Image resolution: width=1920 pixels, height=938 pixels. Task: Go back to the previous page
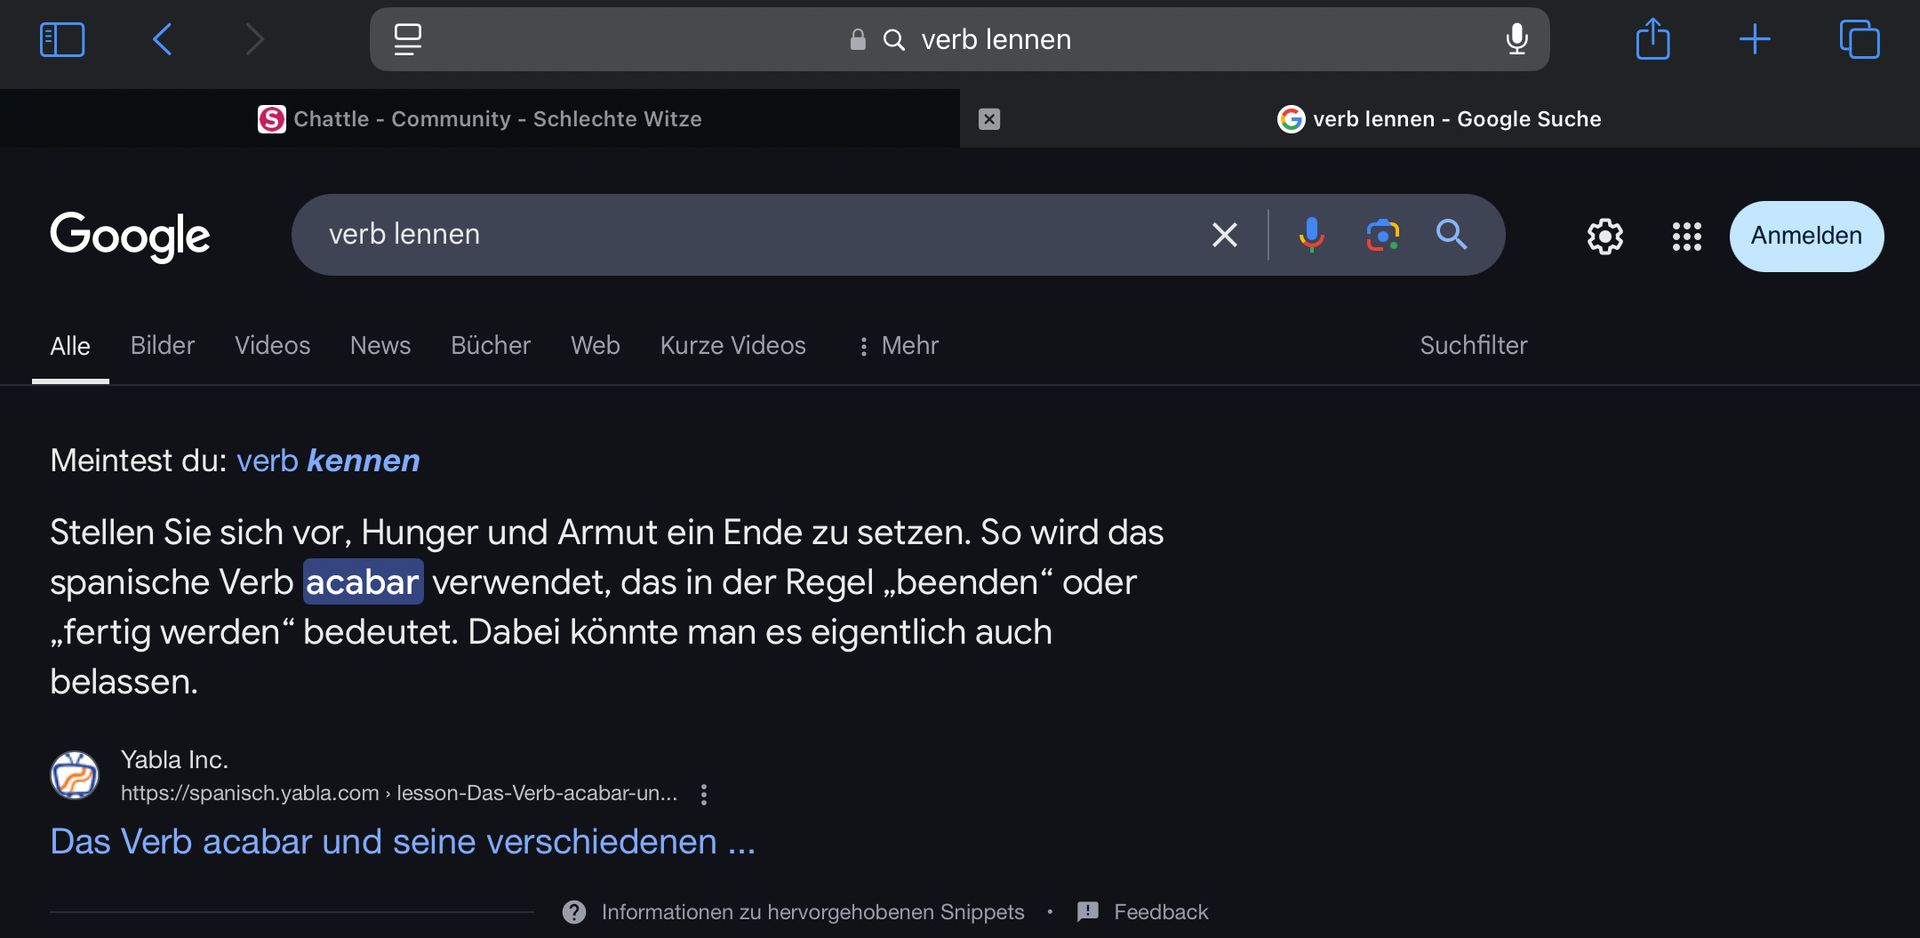coord(163,40)
